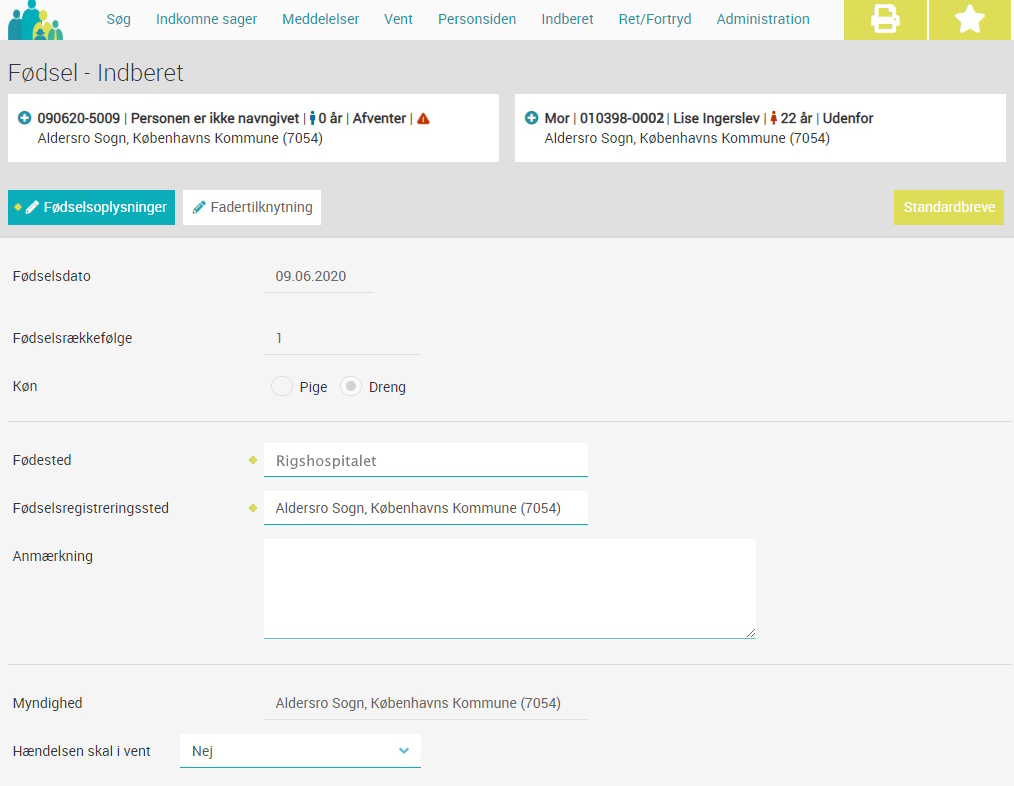Click pencil icon on Fødselsoplysninger tab
Image resolution: width=1014 pixels, height=786 pixels.
pos(32,207)
